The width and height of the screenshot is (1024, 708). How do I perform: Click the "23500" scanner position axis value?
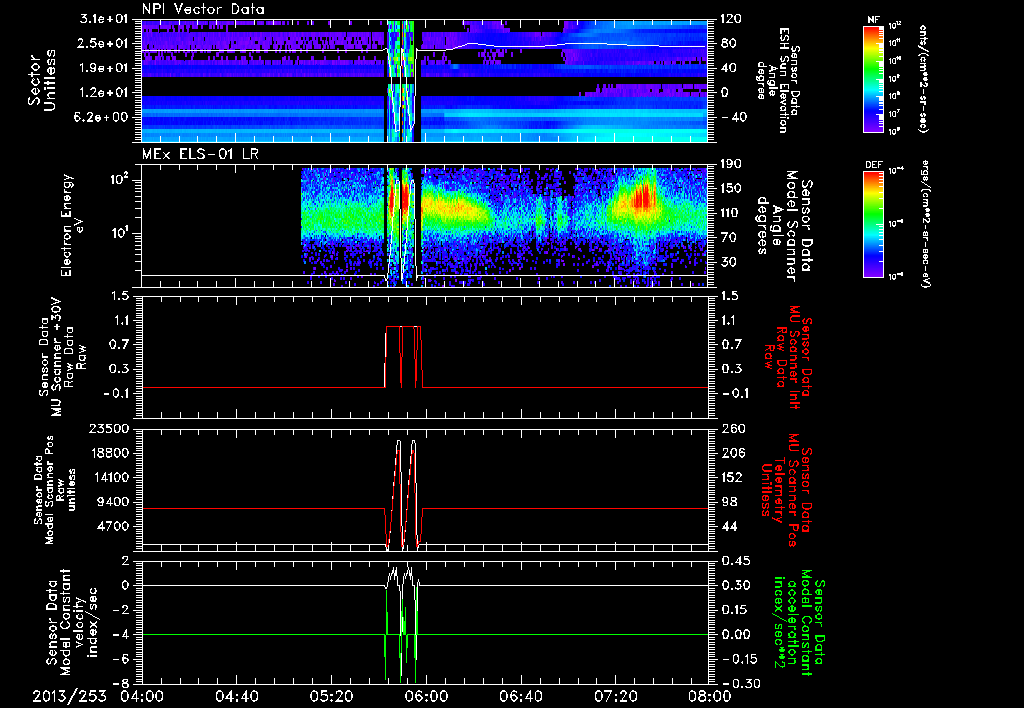(x=110, y=429)
